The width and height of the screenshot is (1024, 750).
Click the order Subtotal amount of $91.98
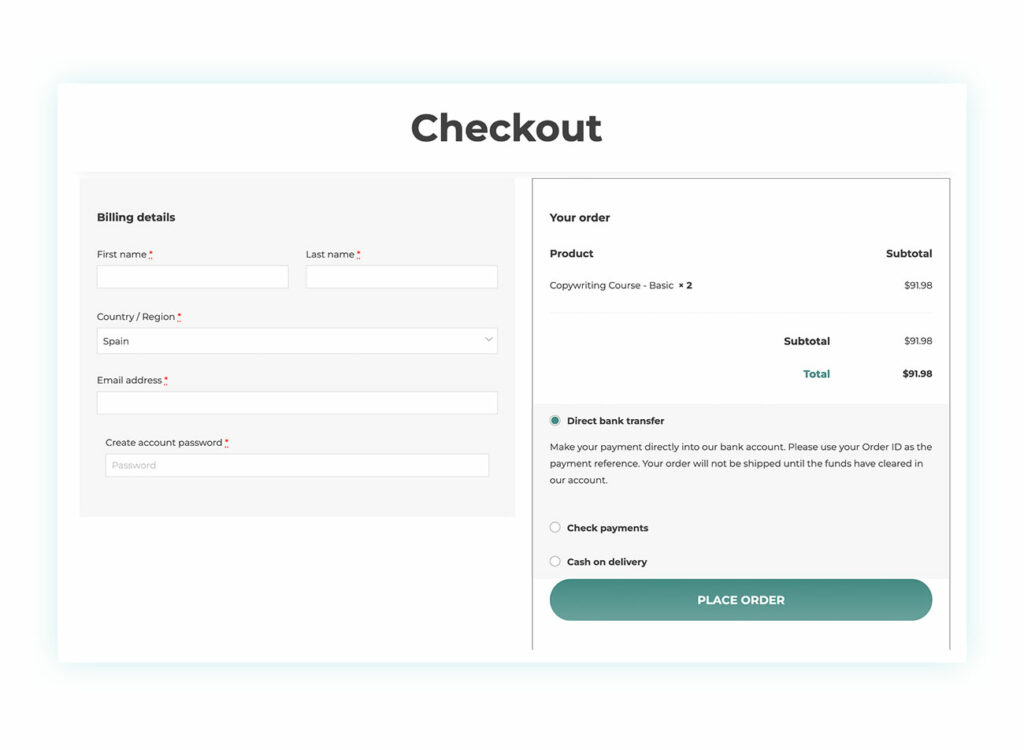tap(919, 341)
